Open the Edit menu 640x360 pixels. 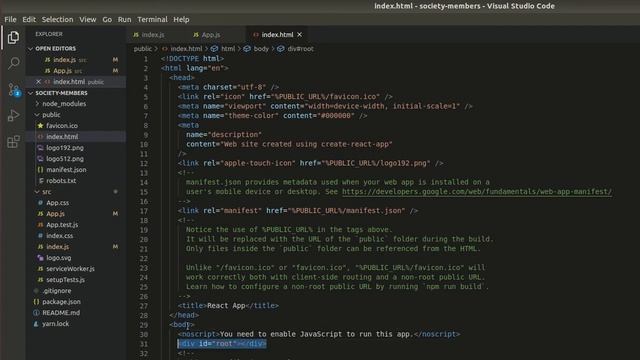click(x=29, y=20)
